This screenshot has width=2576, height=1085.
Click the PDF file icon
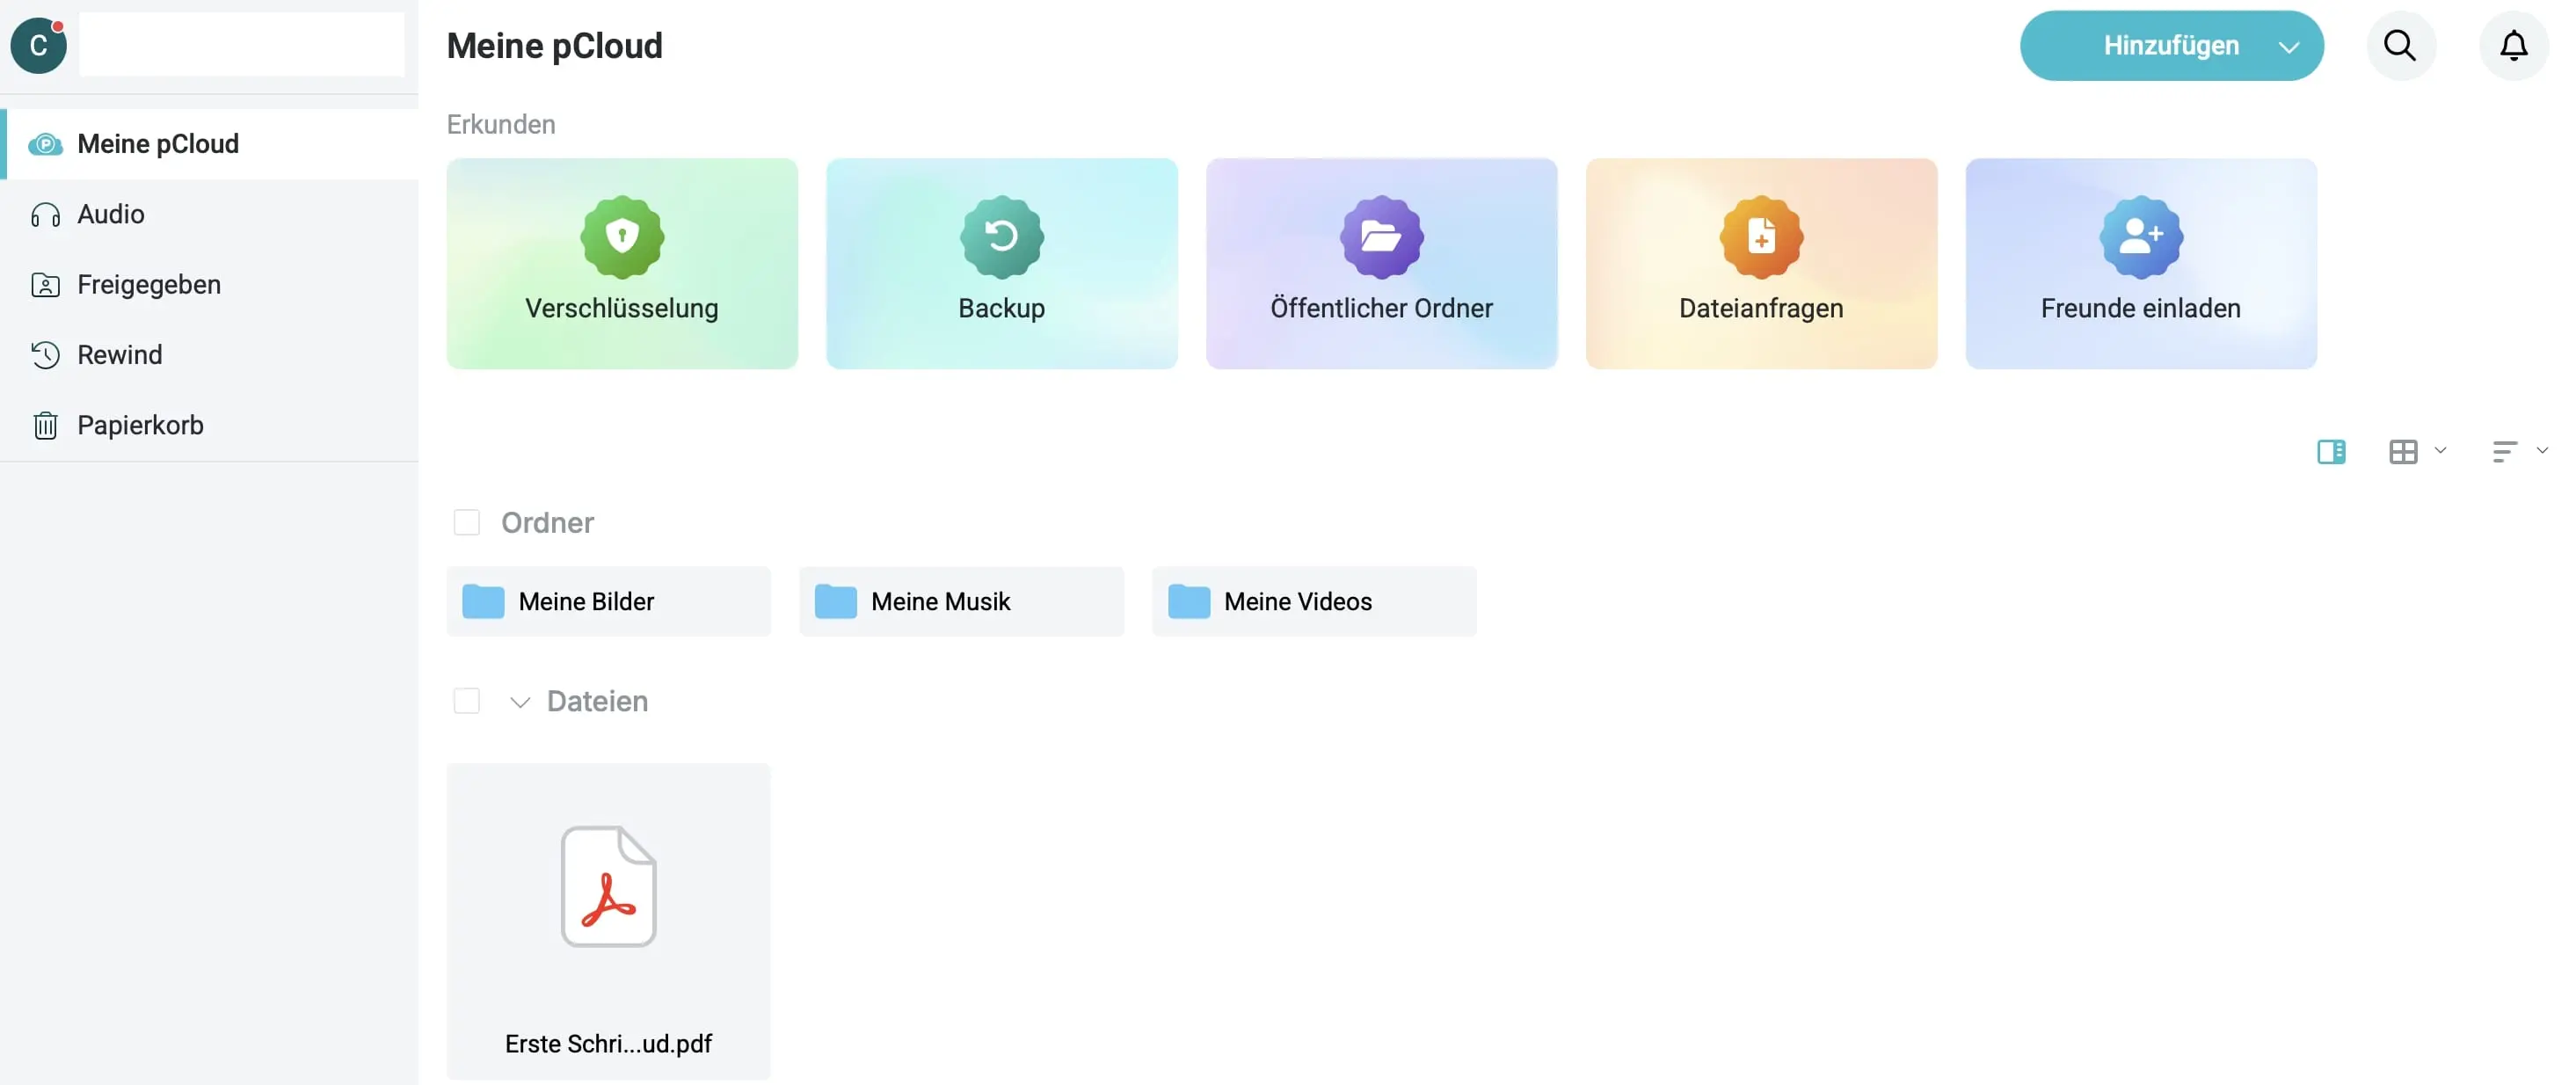[608, 886]
